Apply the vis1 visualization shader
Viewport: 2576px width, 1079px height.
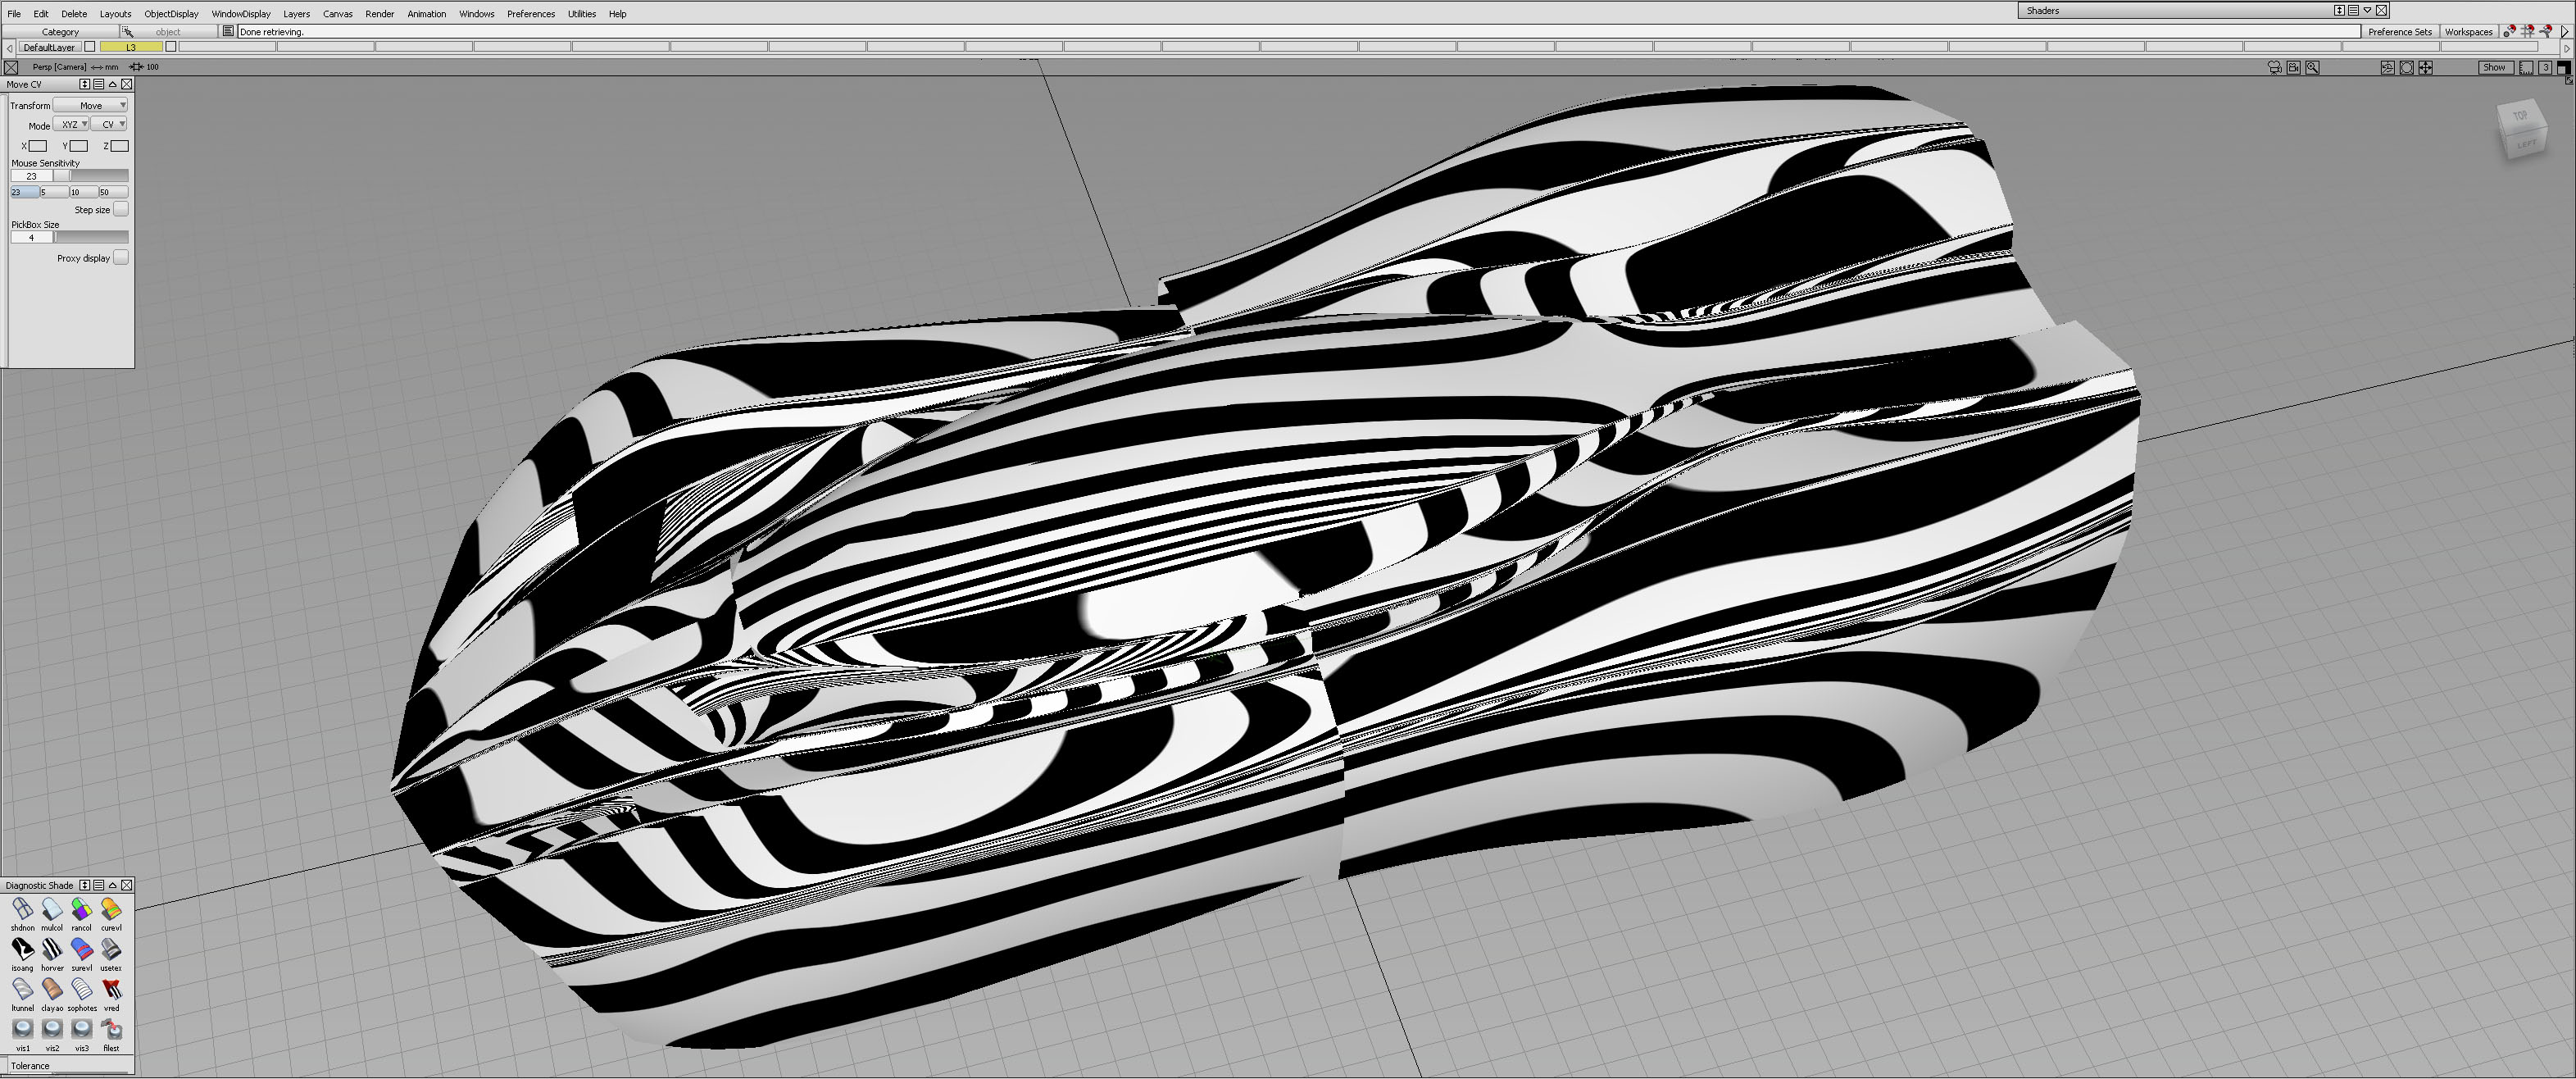22,1029
